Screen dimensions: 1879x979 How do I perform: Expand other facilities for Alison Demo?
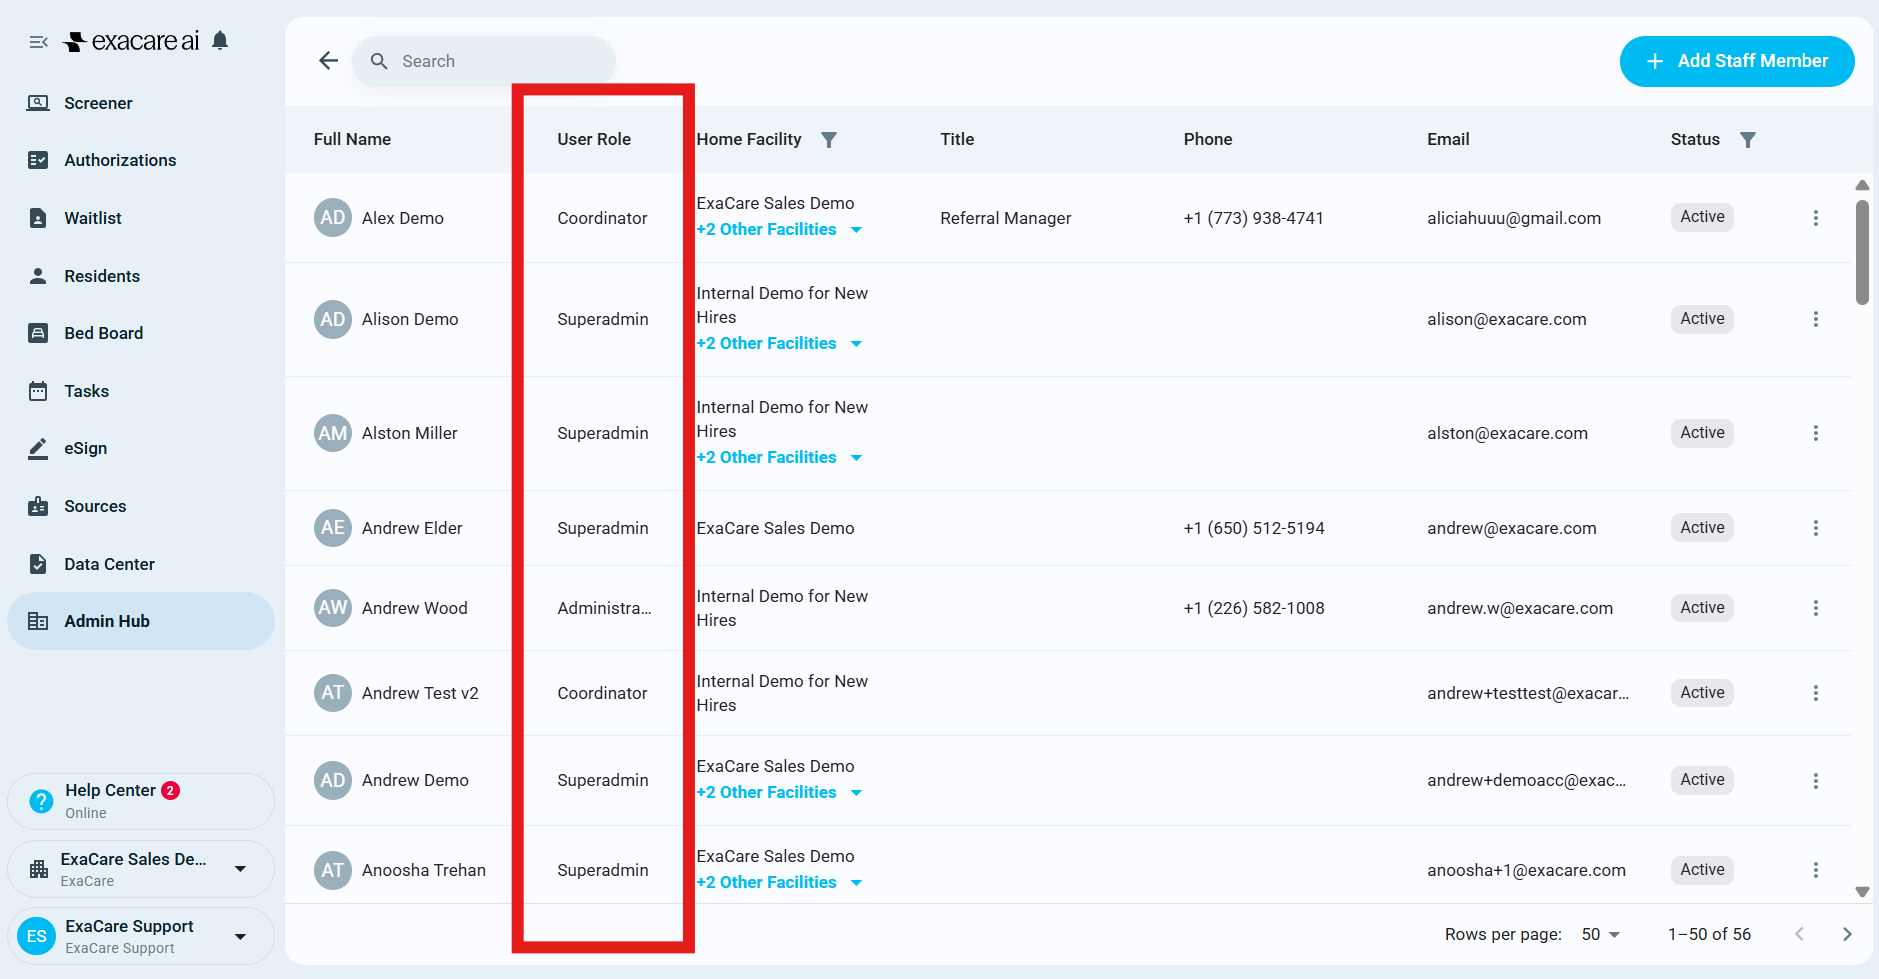[779, 343]
